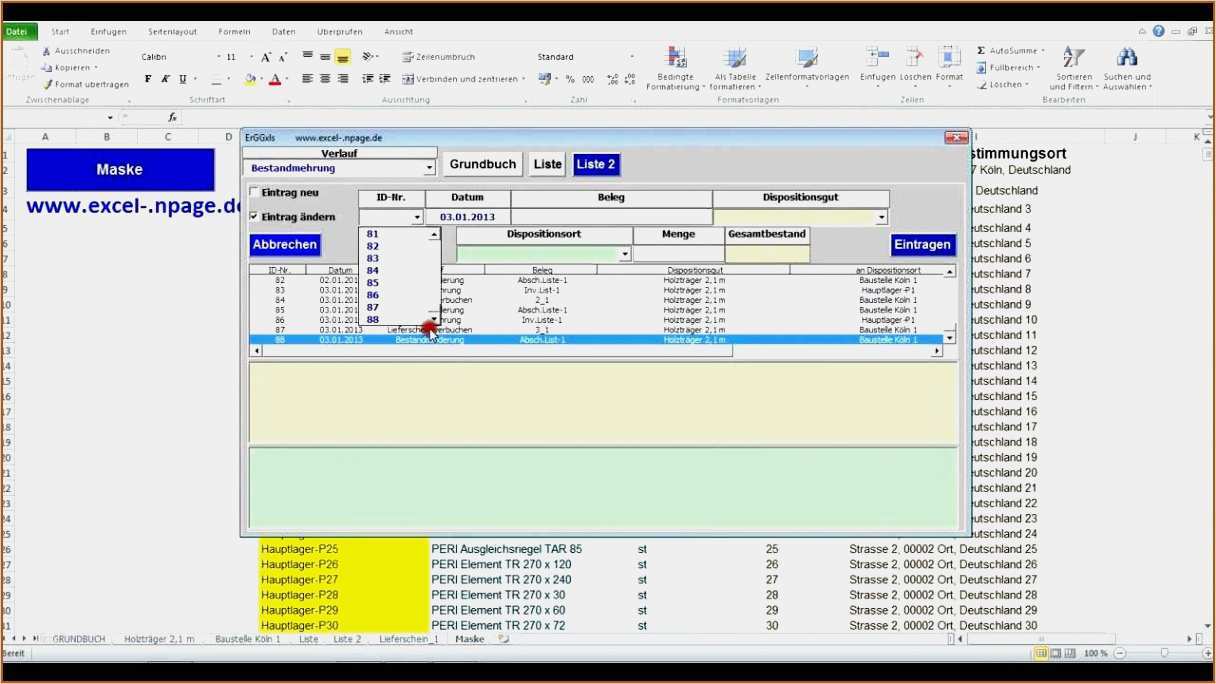
Task: Click the Suchen und Auswählen binoculars icon
Action: click(x=1126, y=58)
